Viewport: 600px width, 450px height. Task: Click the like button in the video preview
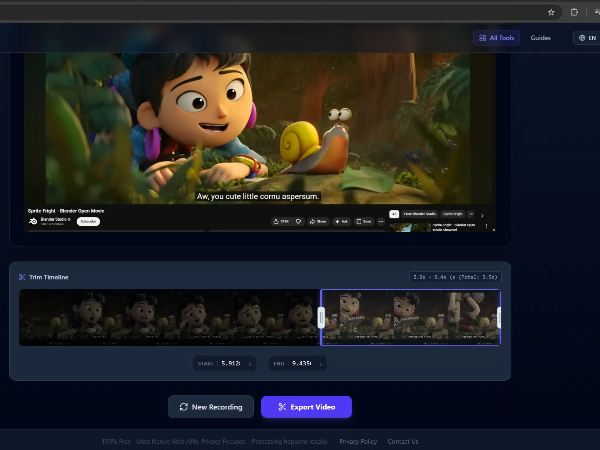(281, 222)
